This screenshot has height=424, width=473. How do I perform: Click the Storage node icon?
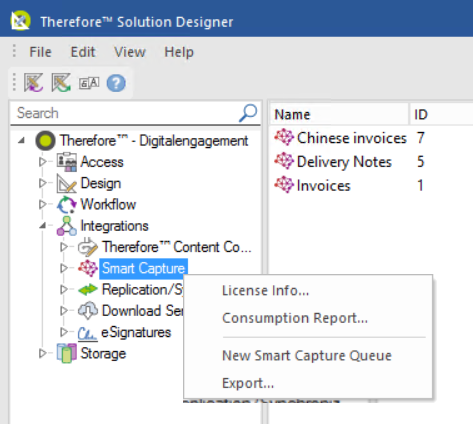click(67, 353)
